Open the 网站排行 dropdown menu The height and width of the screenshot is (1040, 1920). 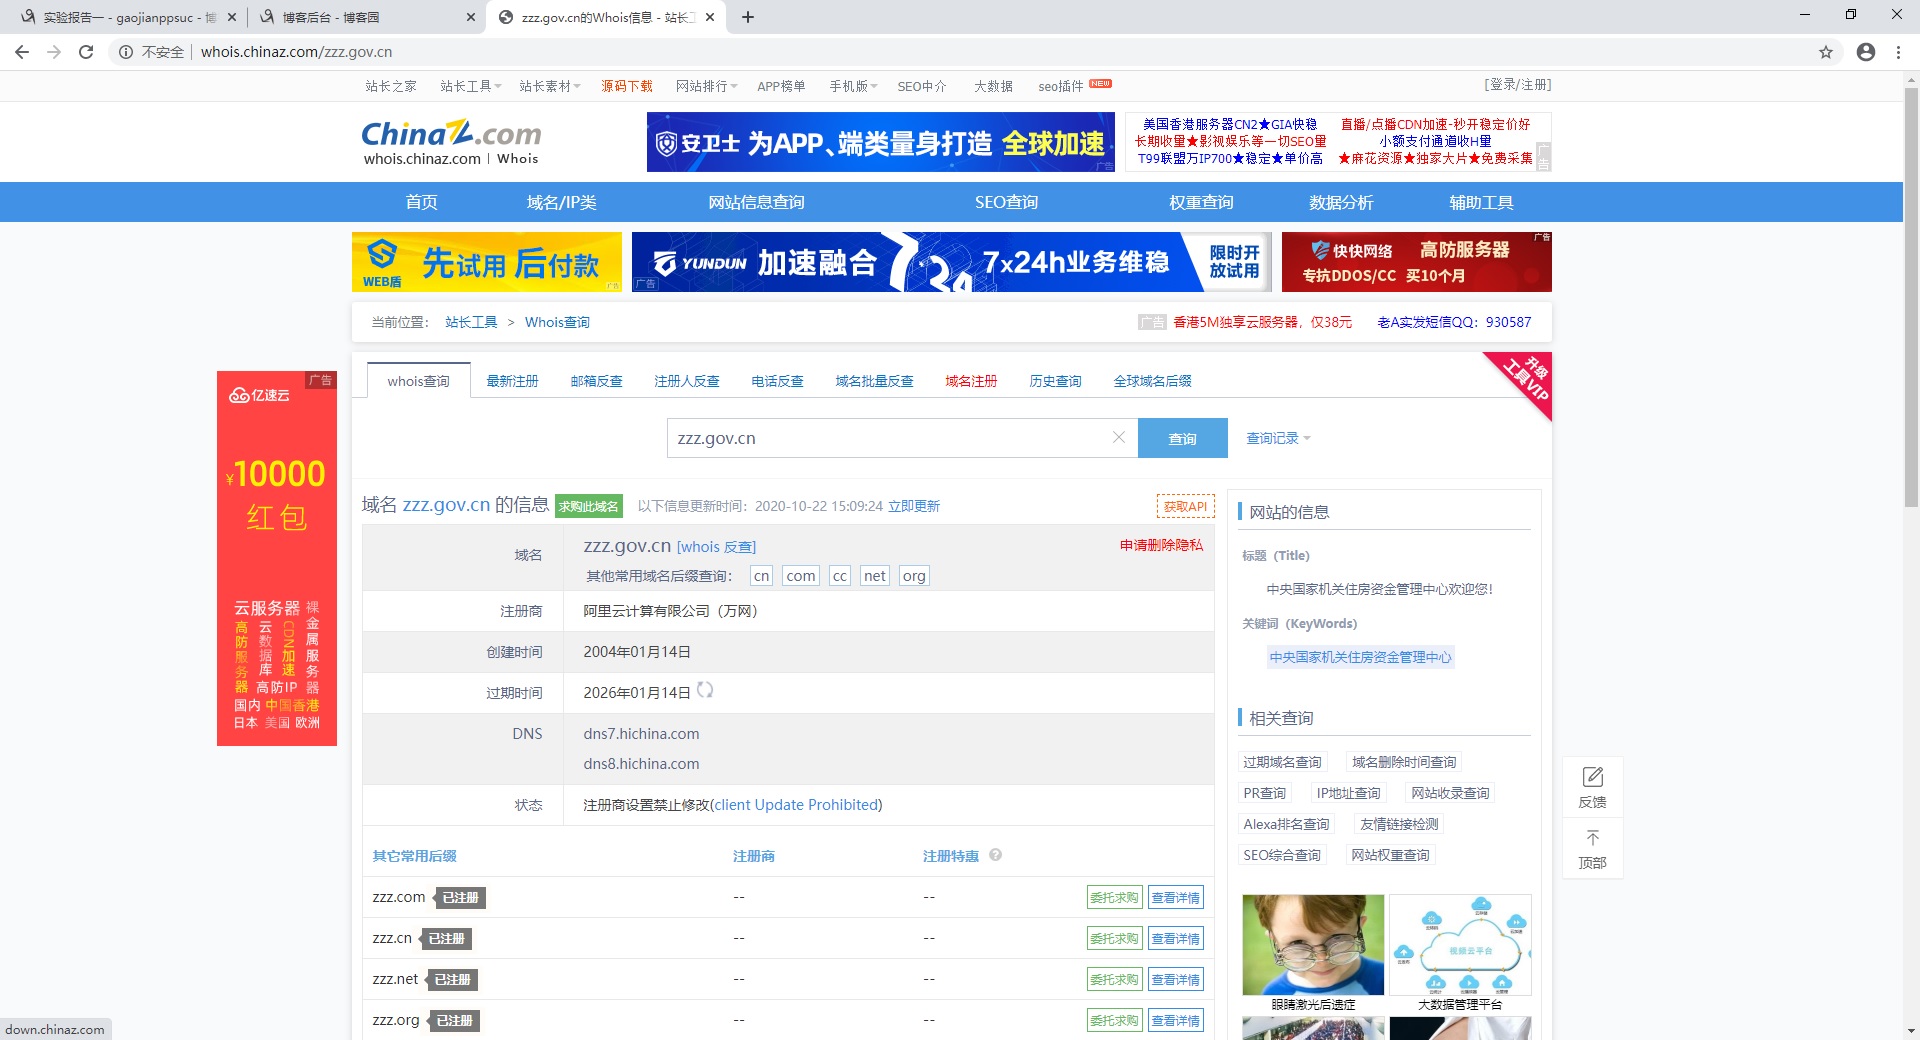(x=707, y=86)
